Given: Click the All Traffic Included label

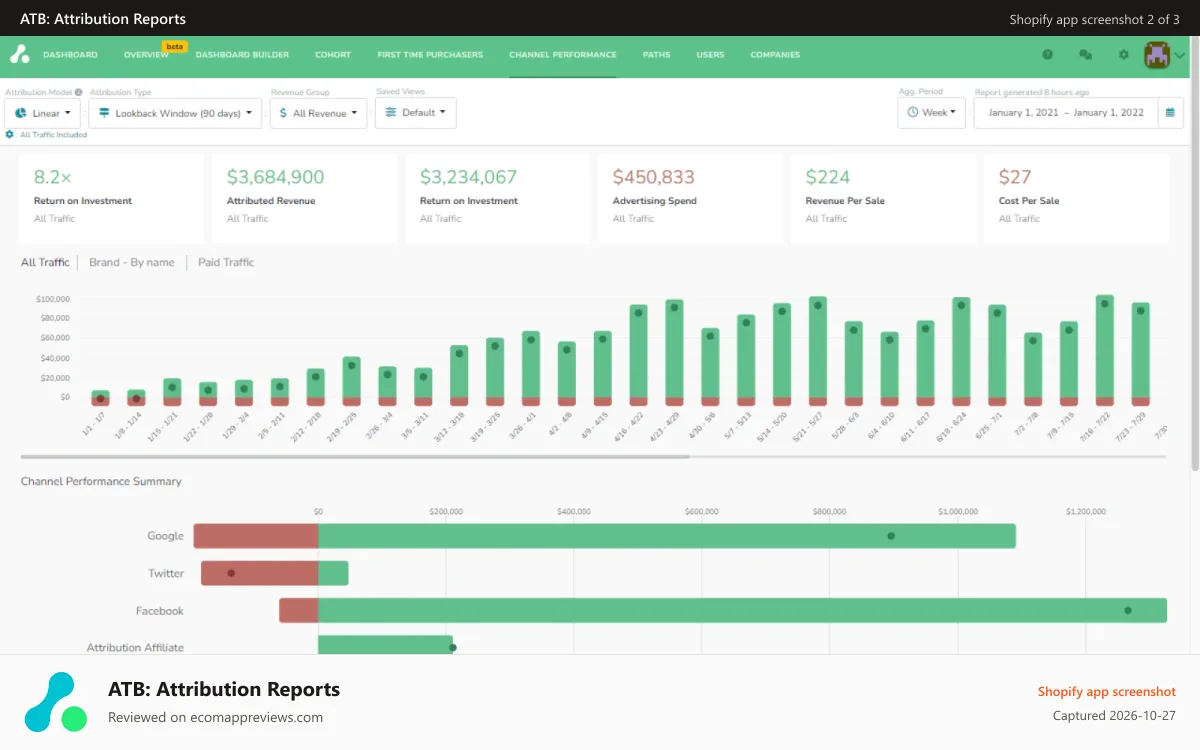Looking at the screenshot, I should coord(53,134).
